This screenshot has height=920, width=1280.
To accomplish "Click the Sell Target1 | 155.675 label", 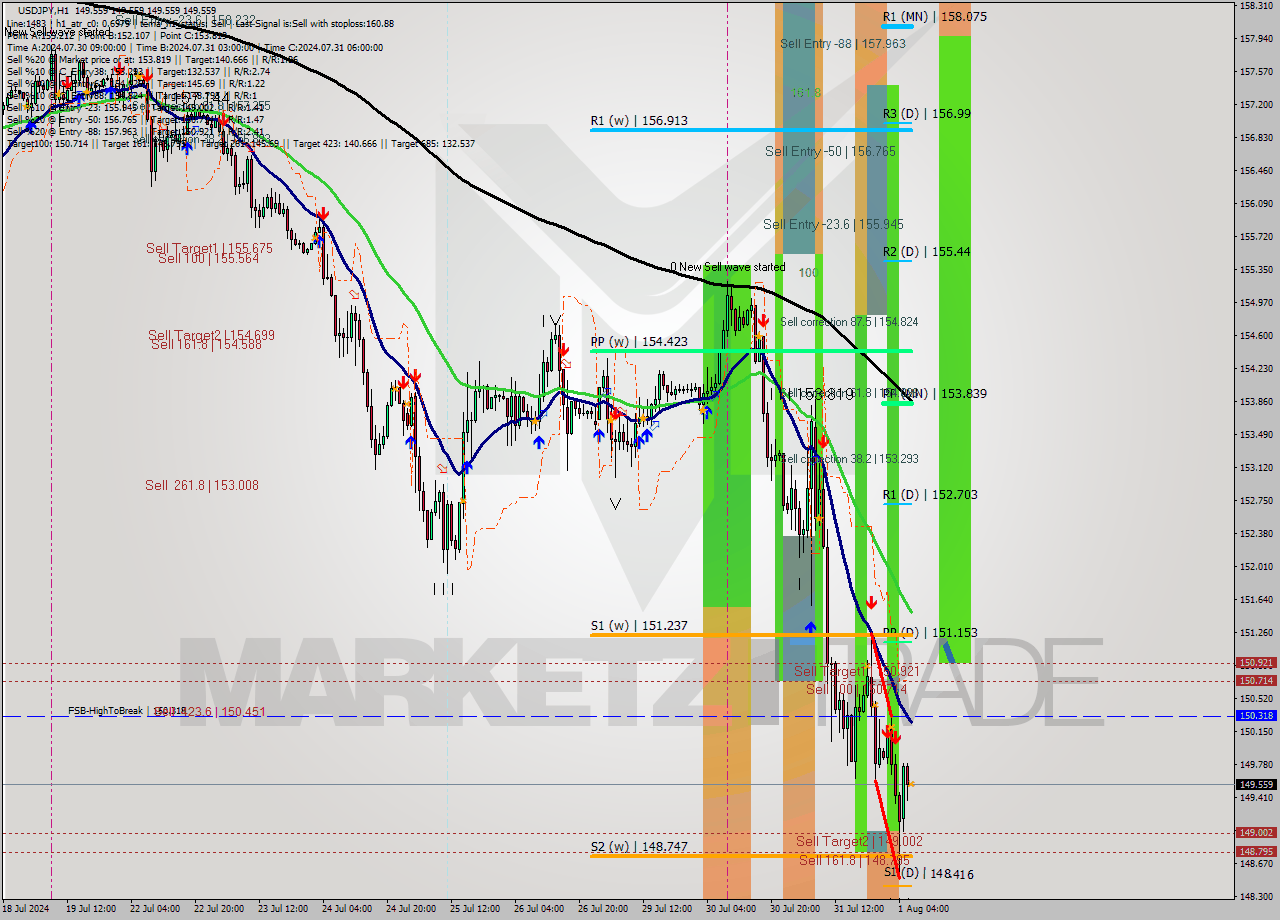I will click(x=210, y=248).
